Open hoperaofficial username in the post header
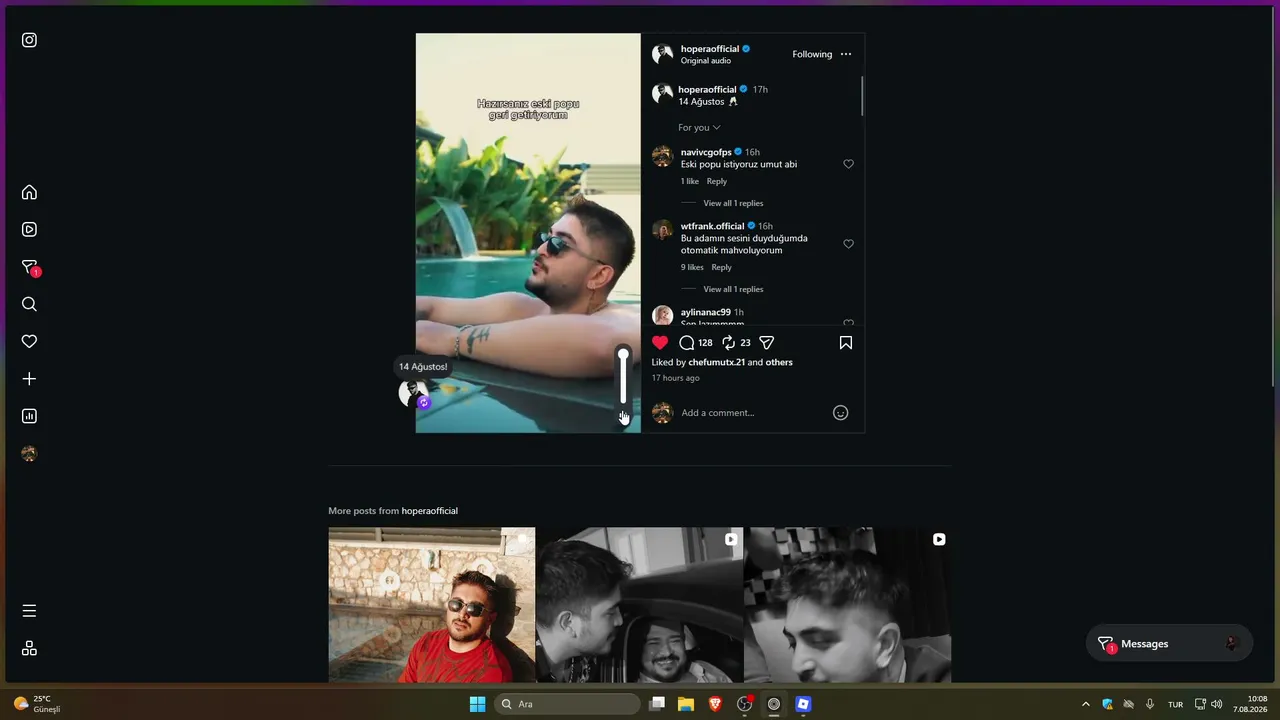The width and height of the screenshot is (1280, 720). pyautogui.click(x=710, y=49)
